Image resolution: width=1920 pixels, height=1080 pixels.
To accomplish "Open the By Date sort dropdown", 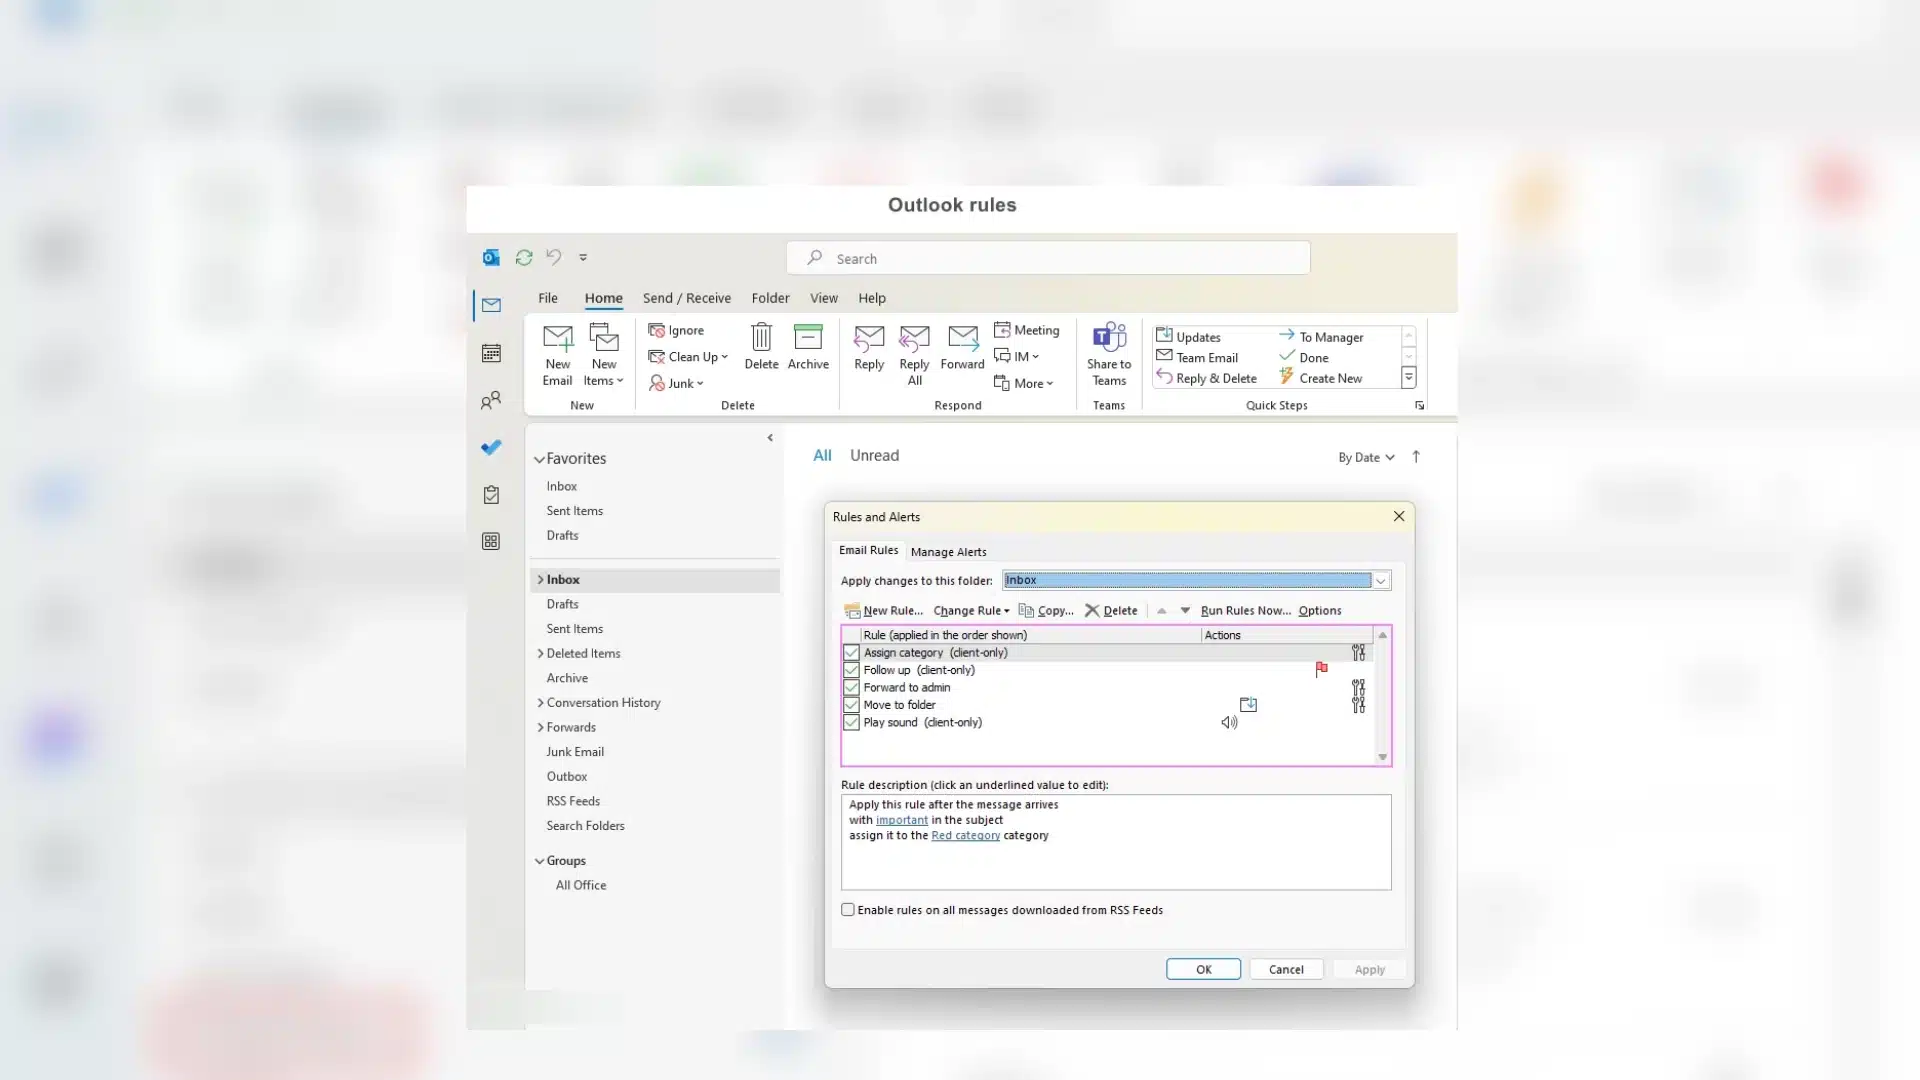I will click(x=1366, y=457).
